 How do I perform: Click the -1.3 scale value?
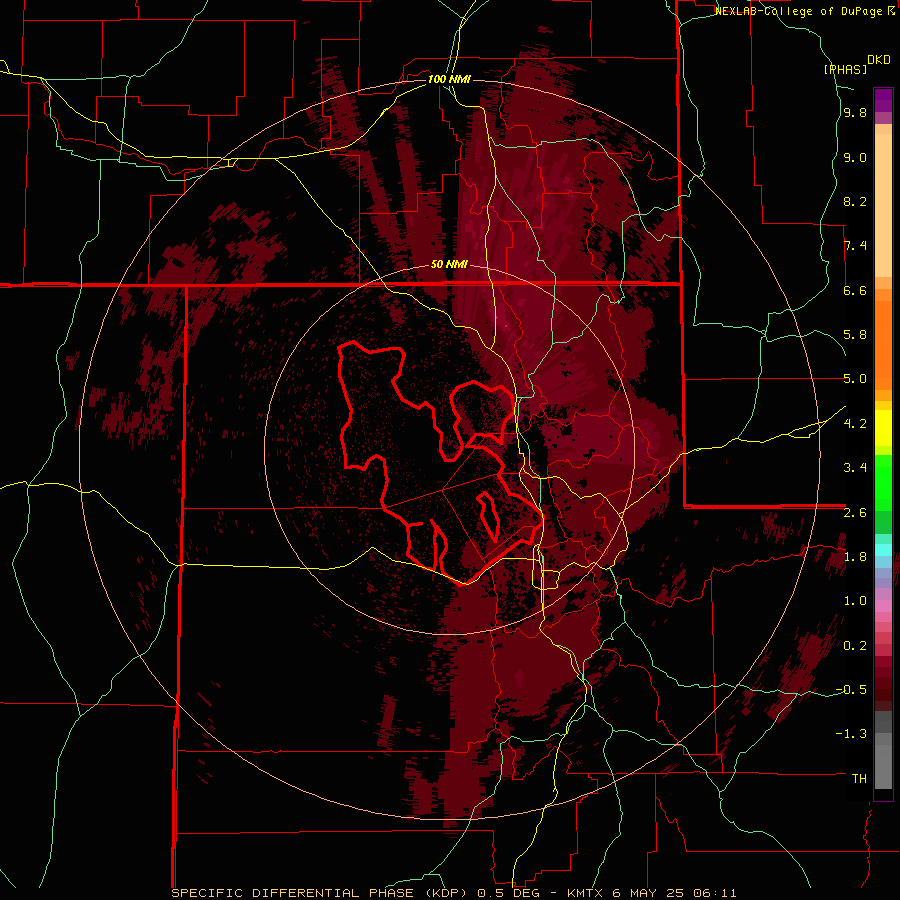point(851,734)
